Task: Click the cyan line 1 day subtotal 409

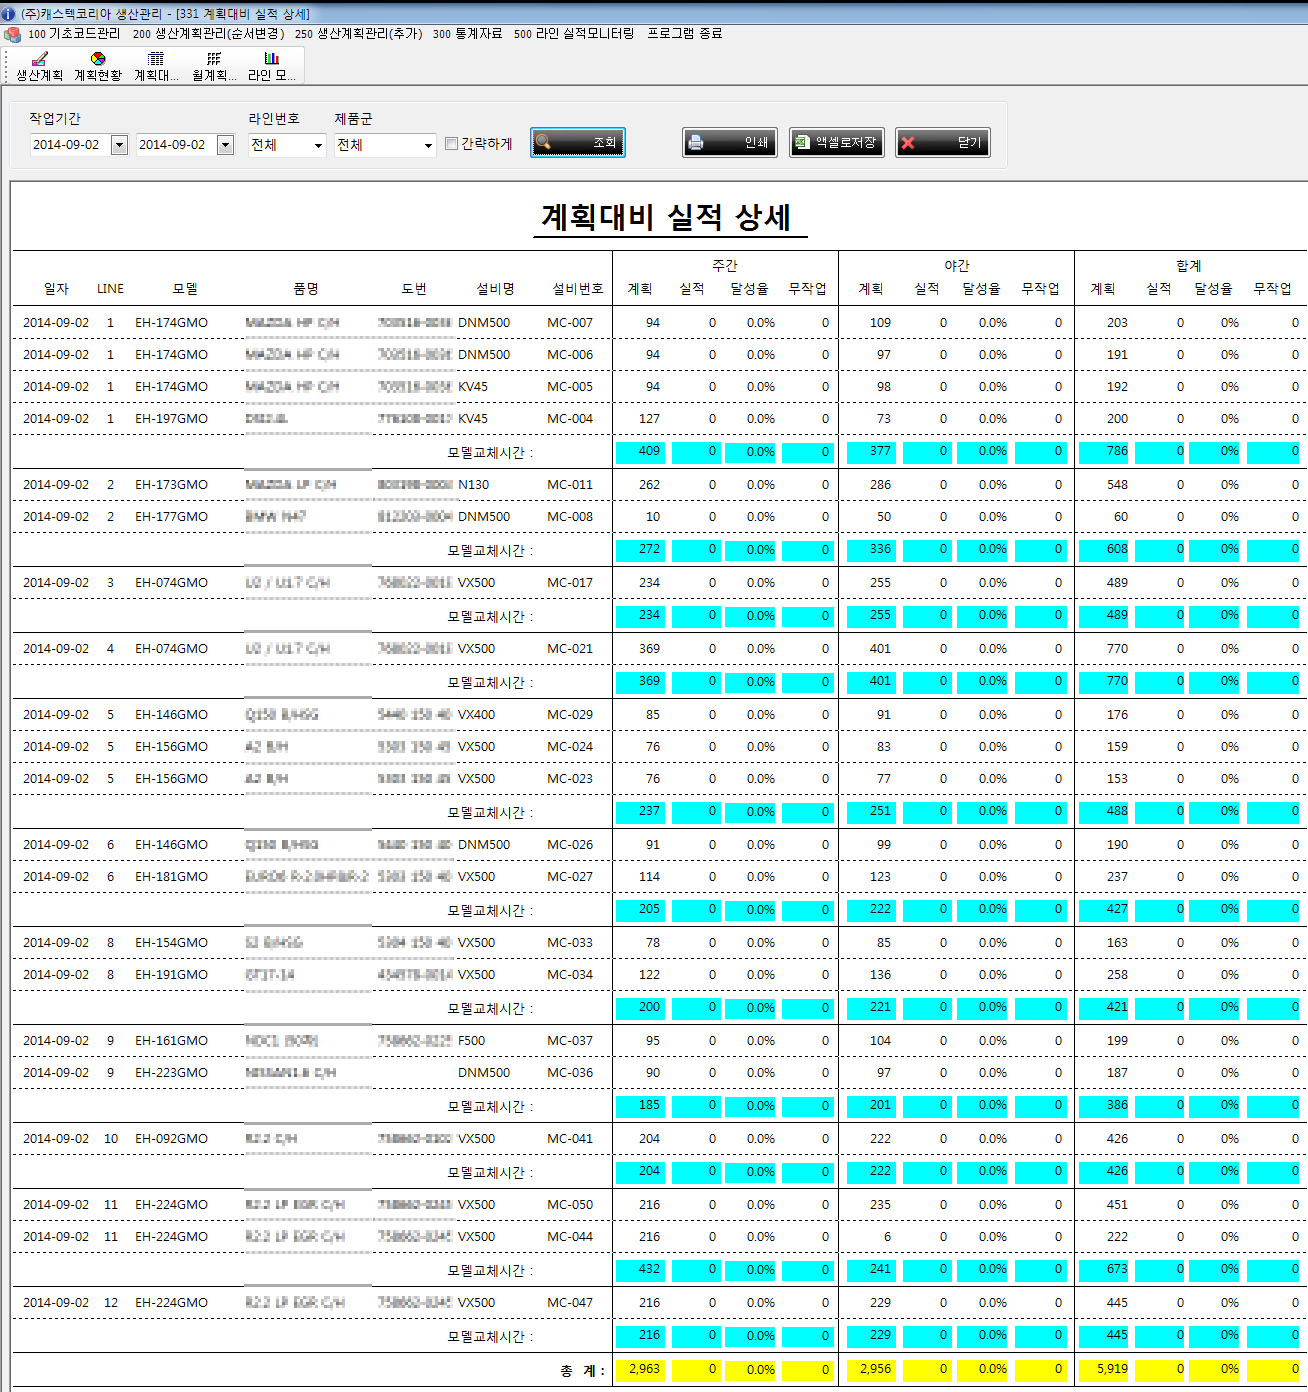Action: point(640,451)
